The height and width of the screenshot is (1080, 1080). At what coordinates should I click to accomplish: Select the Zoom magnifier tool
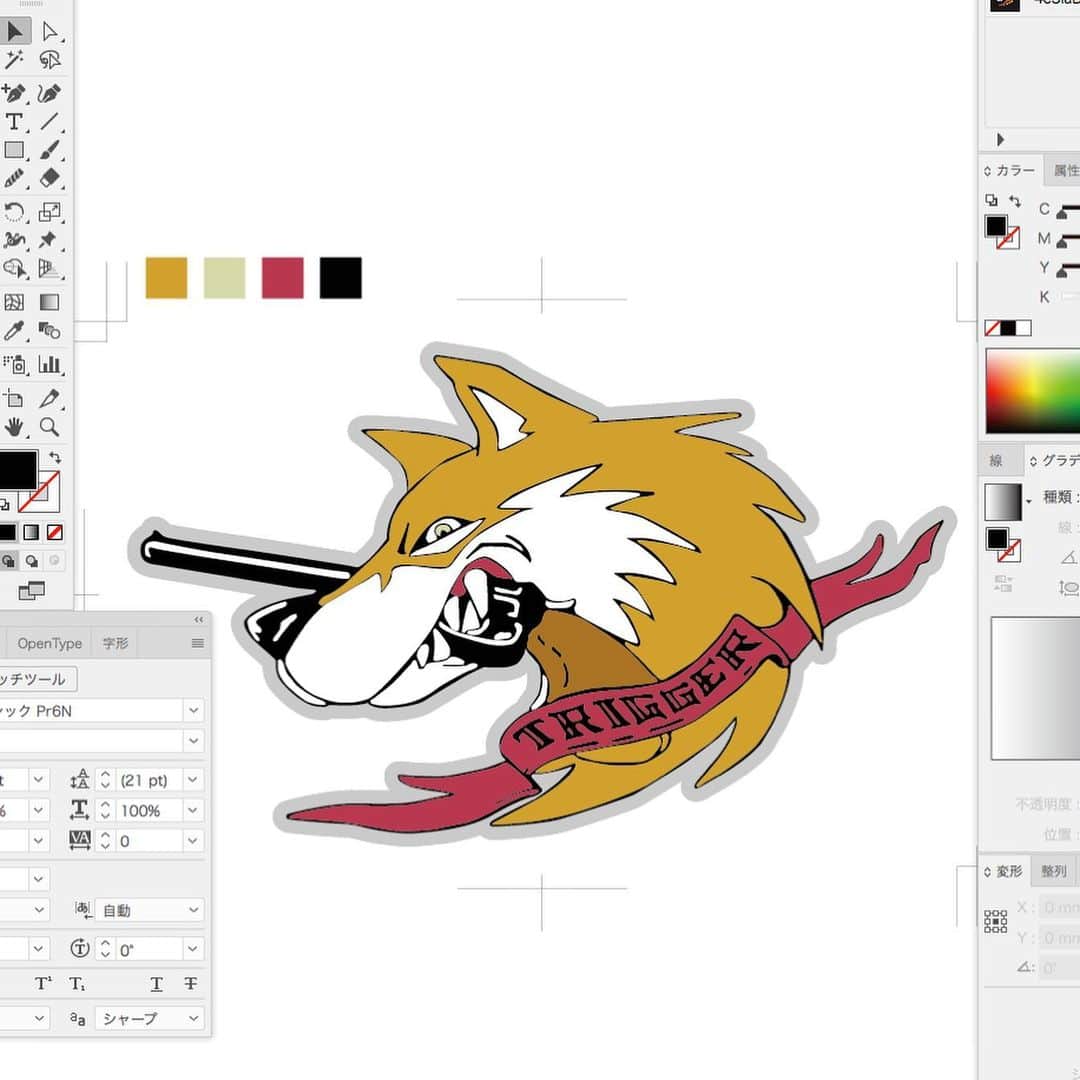click(x=50, y=427)
